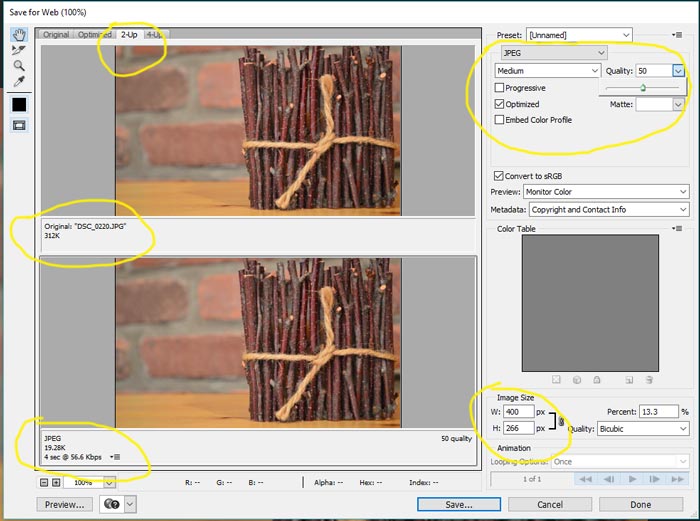Uncheck the Optimized checkbox
This screenshot has width=700, height=521.
[x=500, y=104]
